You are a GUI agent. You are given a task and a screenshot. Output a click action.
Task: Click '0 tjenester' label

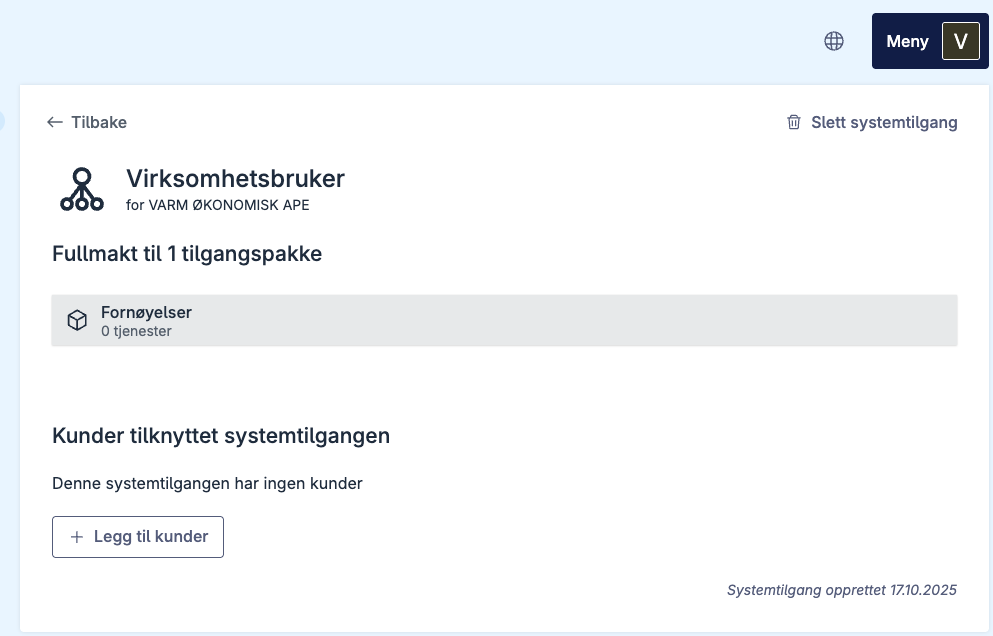tap(136, 331)
